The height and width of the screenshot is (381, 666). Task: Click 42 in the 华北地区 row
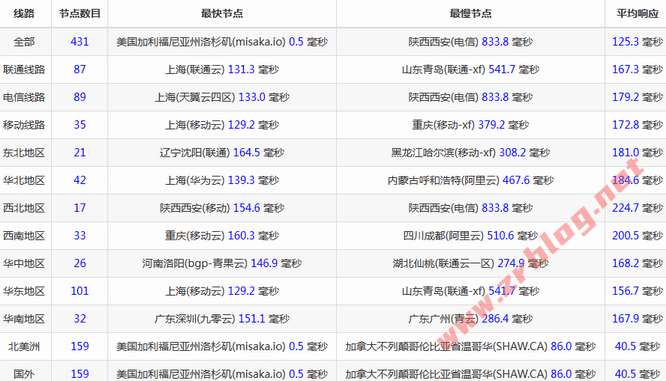point(79,180)
